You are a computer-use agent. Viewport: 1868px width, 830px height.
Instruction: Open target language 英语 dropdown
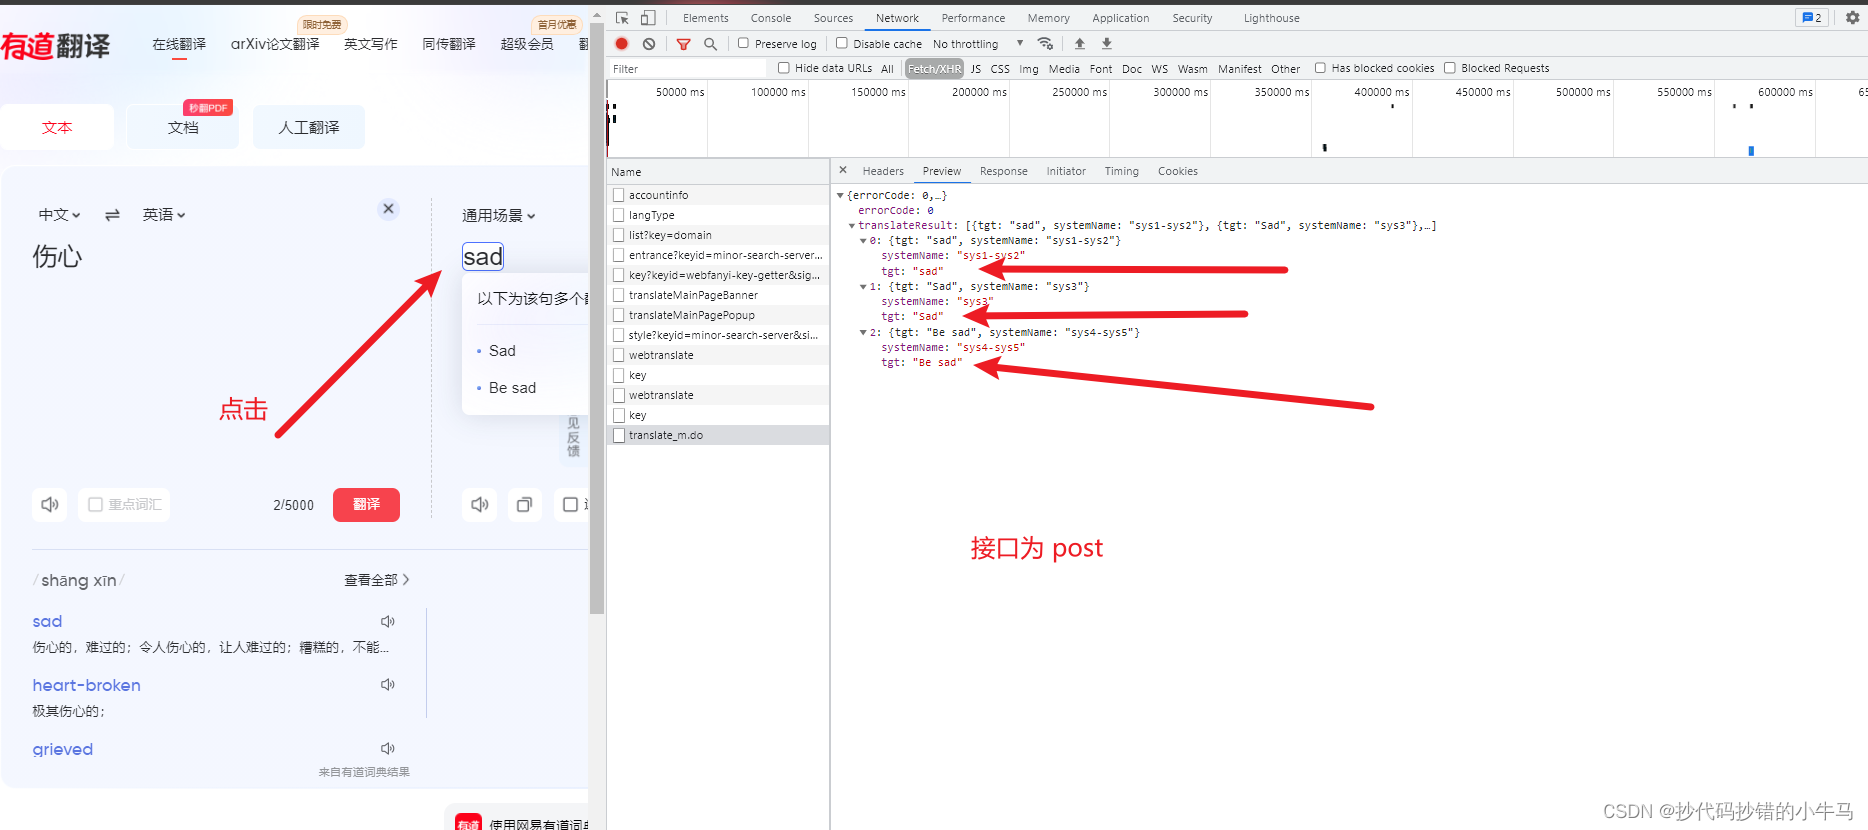coord(164,214)
